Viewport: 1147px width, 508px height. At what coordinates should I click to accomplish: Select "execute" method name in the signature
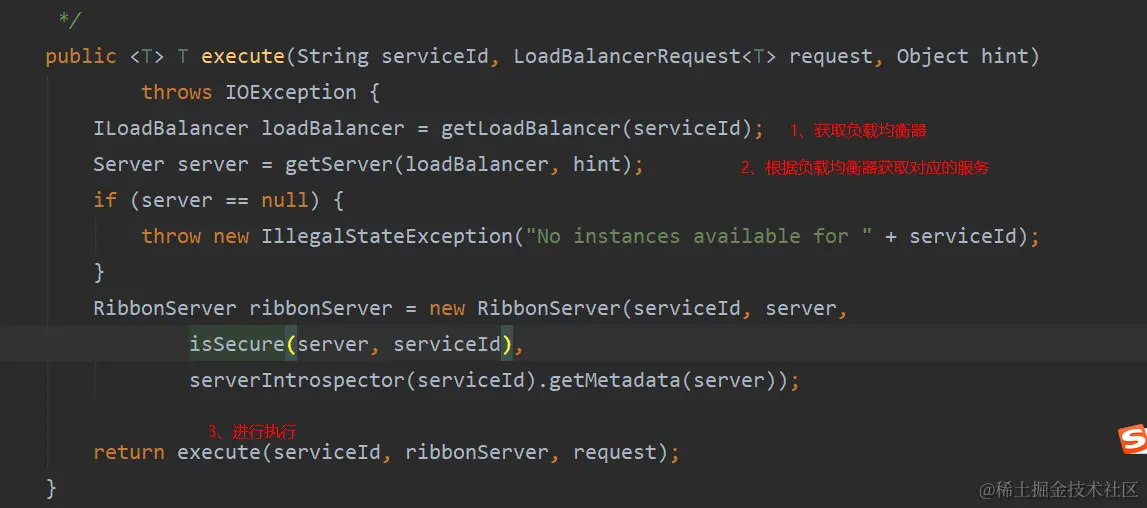pyautogui.click(x=242, y=56)
